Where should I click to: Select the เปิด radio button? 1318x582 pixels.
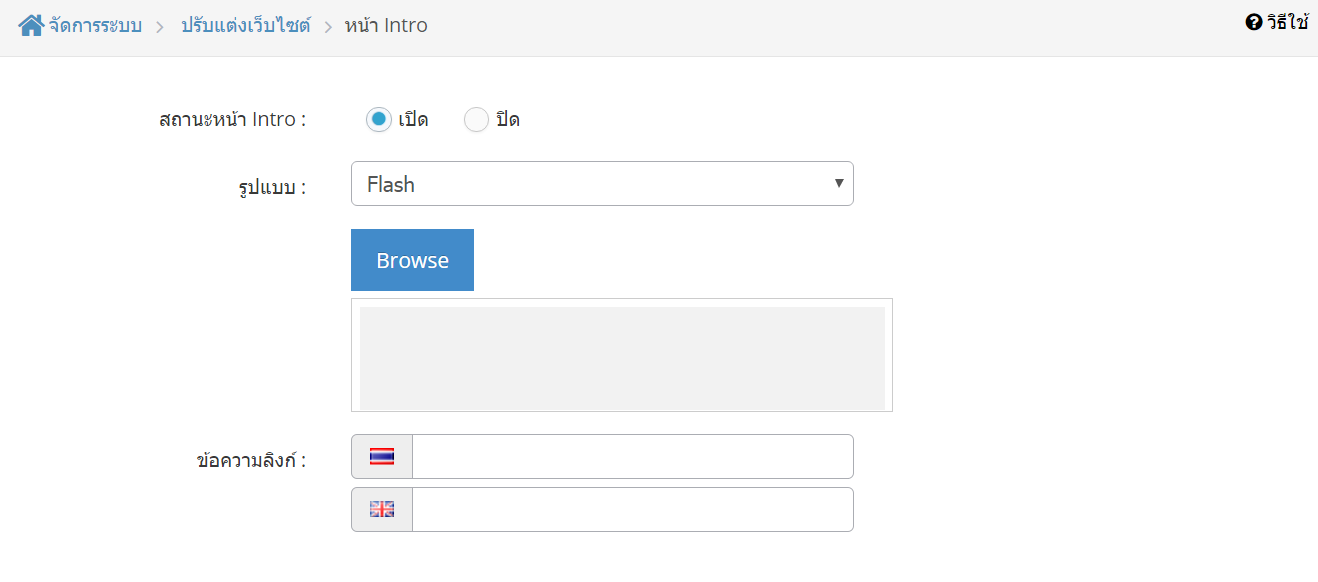pyautogui.click(x=378, y=120)
